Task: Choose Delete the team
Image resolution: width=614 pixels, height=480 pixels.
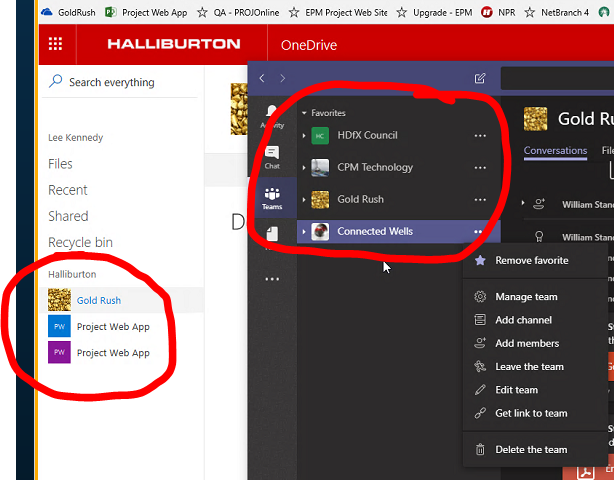Action: pyautogui.click(x=535, y=449)
